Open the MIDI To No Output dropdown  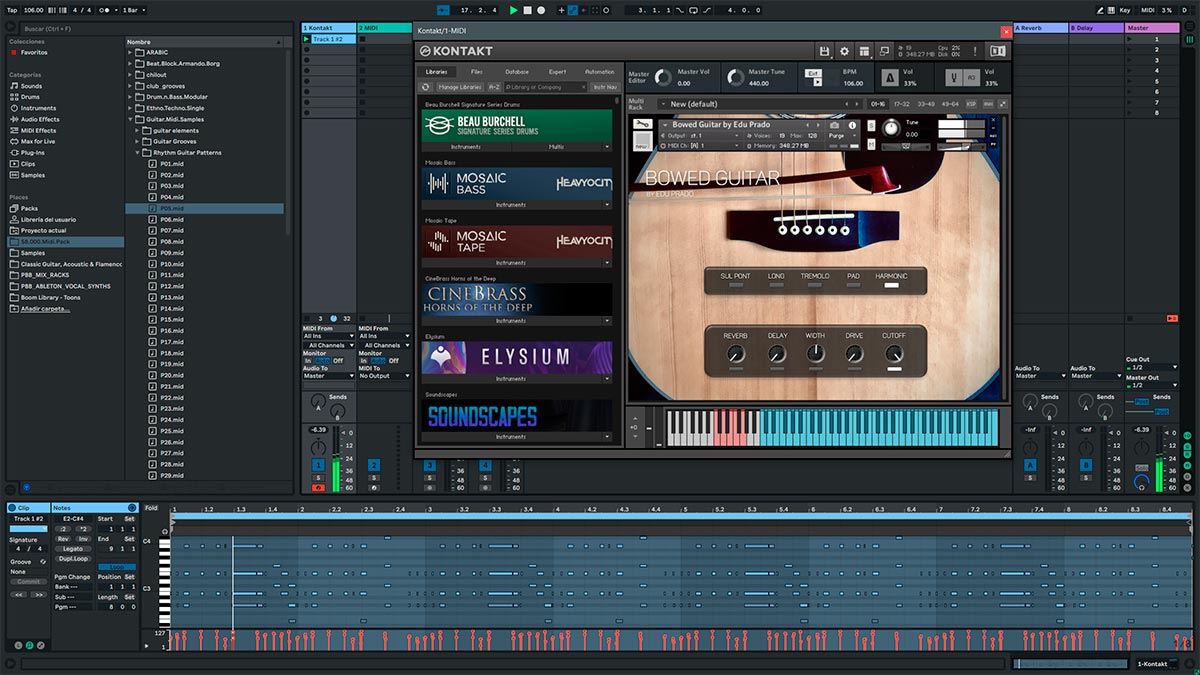(x=384, y=376)
